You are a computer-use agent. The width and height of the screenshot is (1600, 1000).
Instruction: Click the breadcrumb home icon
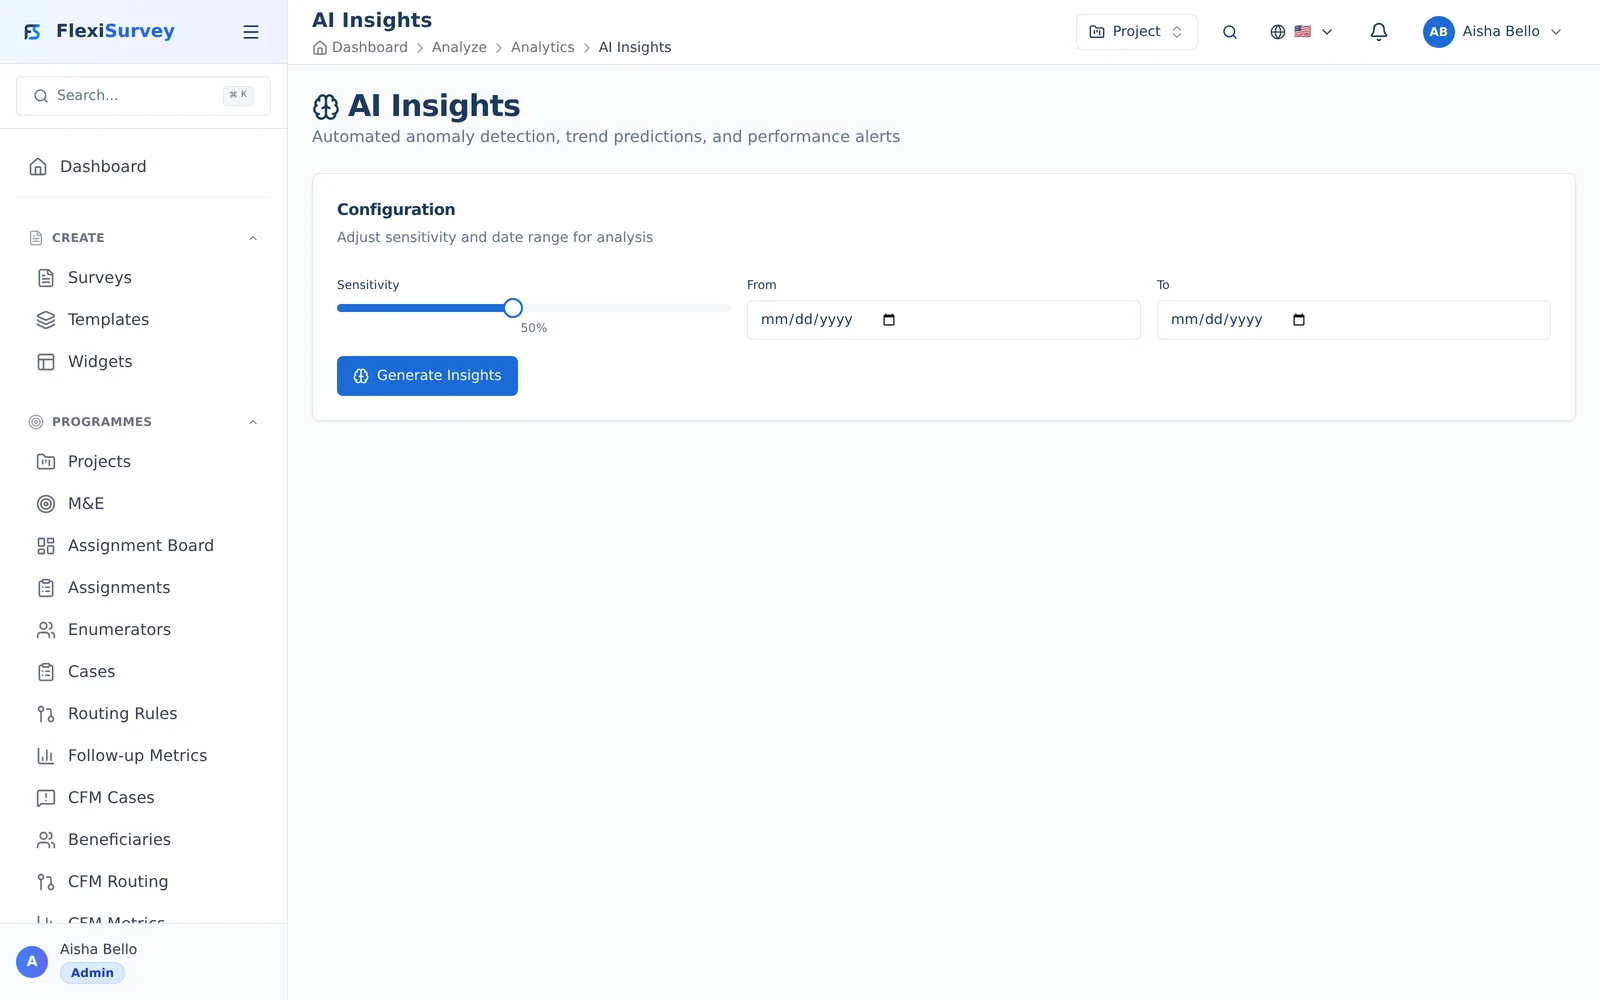[x=320, y=48]
